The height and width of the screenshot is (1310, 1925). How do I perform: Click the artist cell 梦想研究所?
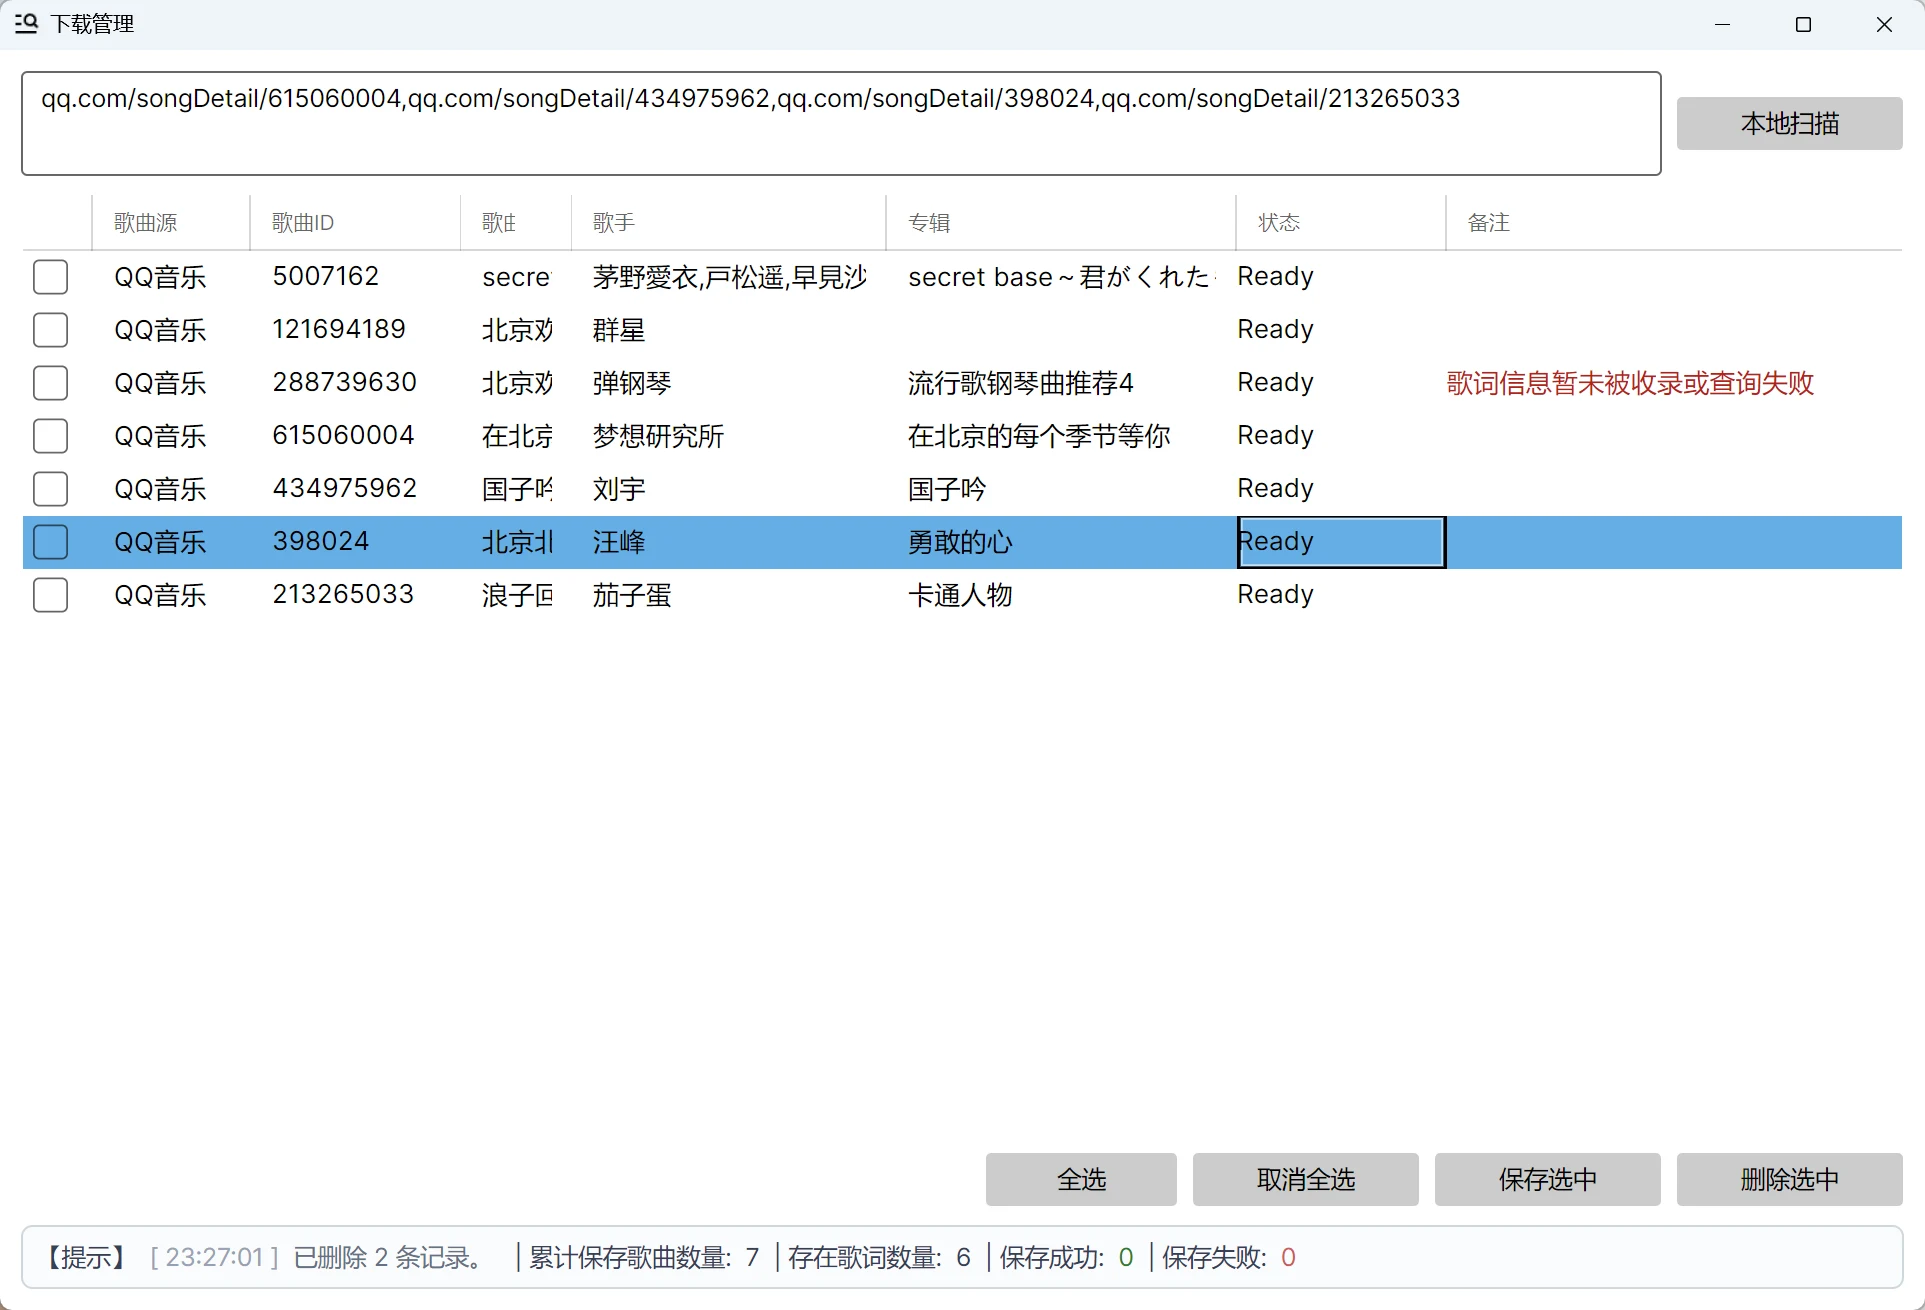(x=658, y=436)
